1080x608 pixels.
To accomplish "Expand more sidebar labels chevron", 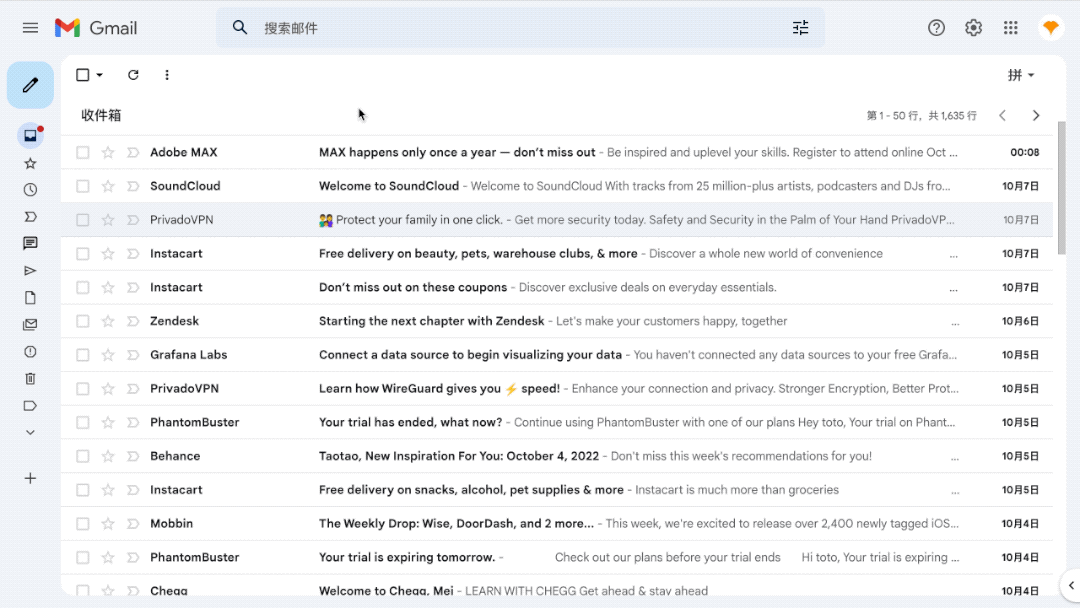I will coord(30,432).
